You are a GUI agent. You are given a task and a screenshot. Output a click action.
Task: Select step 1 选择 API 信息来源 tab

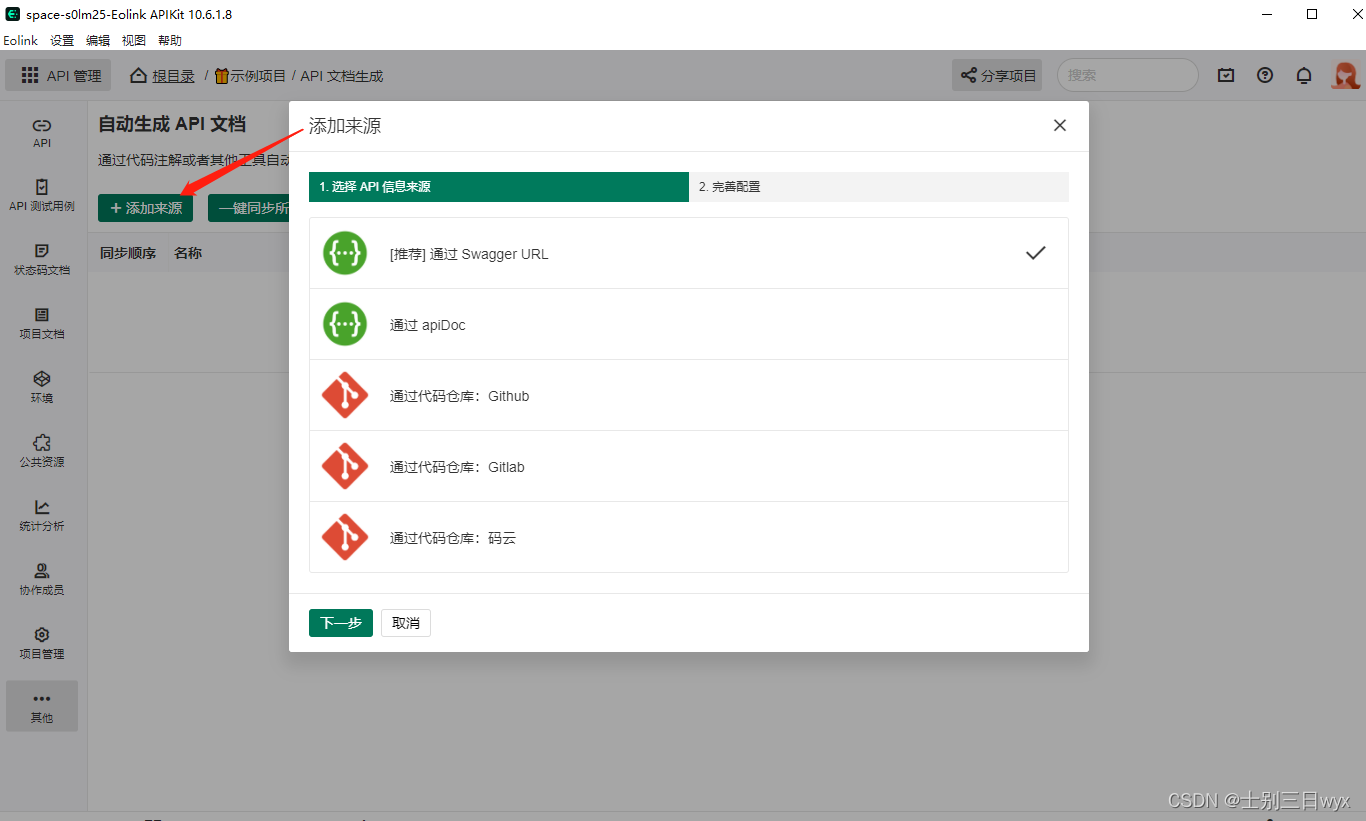[499, 187]
